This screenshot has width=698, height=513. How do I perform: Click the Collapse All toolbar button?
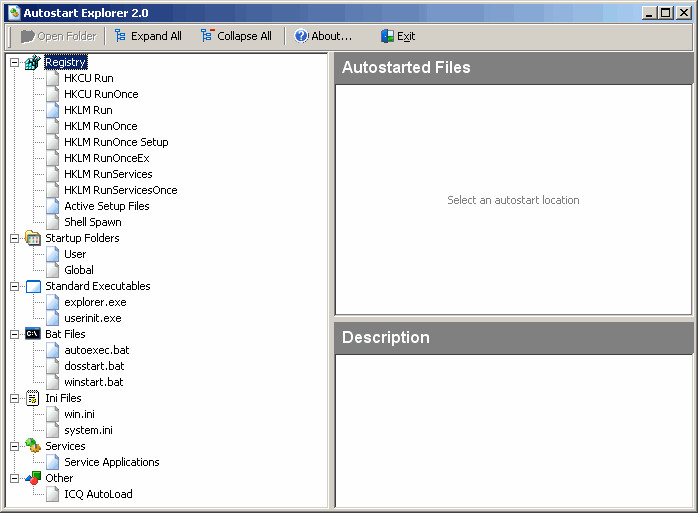pyautogui.click(x=236, y=36)
